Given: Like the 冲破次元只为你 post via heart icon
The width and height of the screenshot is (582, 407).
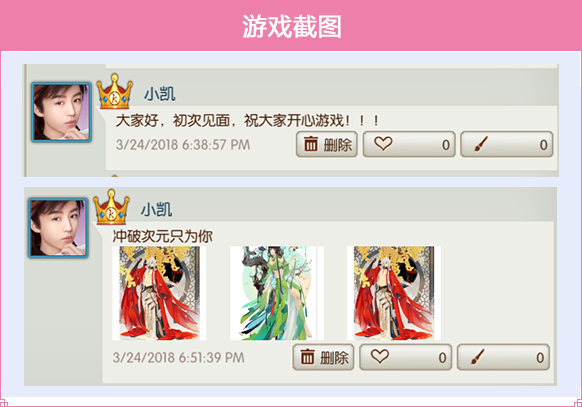Looking at the screenshot, I should coord(406,357).
